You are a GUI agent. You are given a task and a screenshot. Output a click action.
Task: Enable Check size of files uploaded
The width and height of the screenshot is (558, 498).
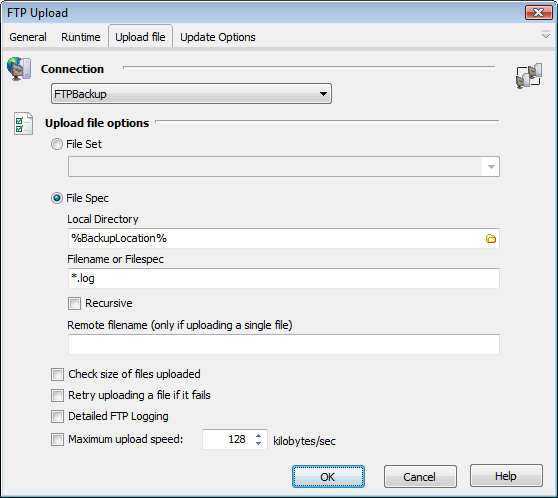pos(57,374)
